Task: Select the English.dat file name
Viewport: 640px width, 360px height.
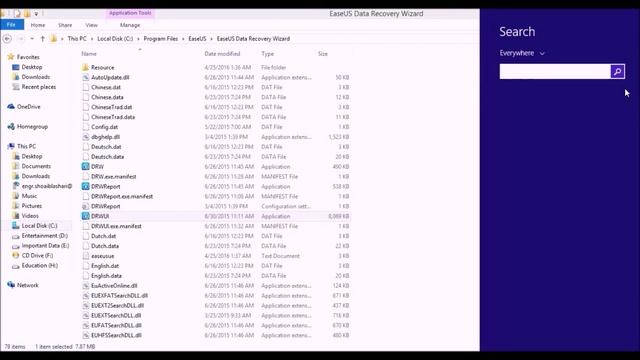Action: click(x=105, y=266)
